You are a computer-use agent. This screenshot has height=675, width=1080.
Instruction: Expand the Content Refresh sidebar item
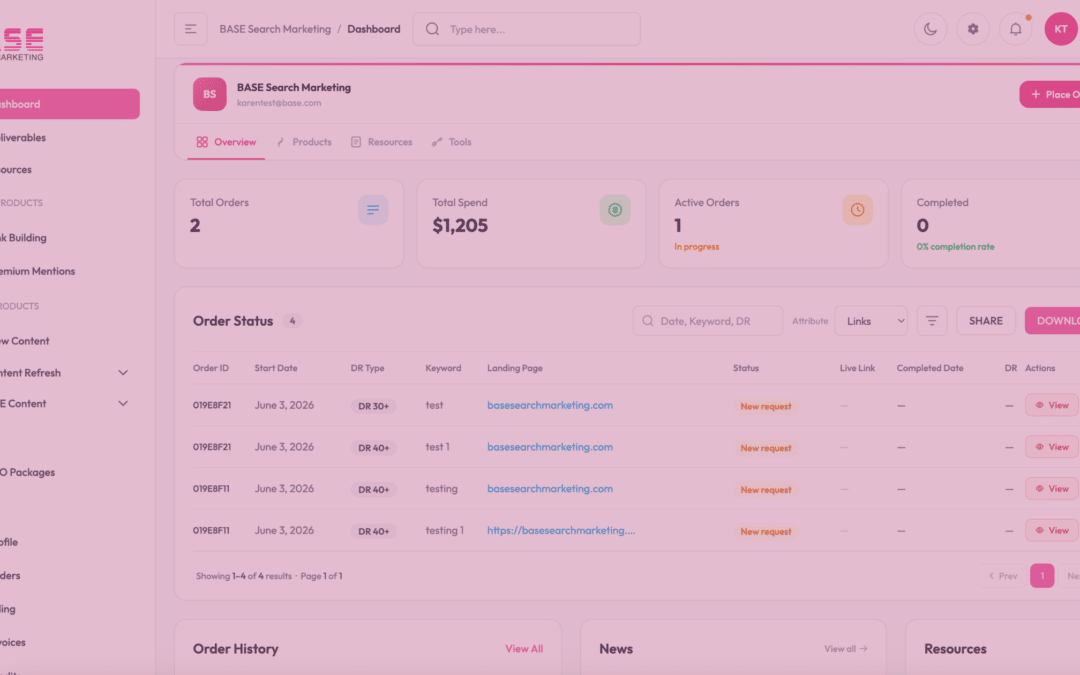pos(123,373)
